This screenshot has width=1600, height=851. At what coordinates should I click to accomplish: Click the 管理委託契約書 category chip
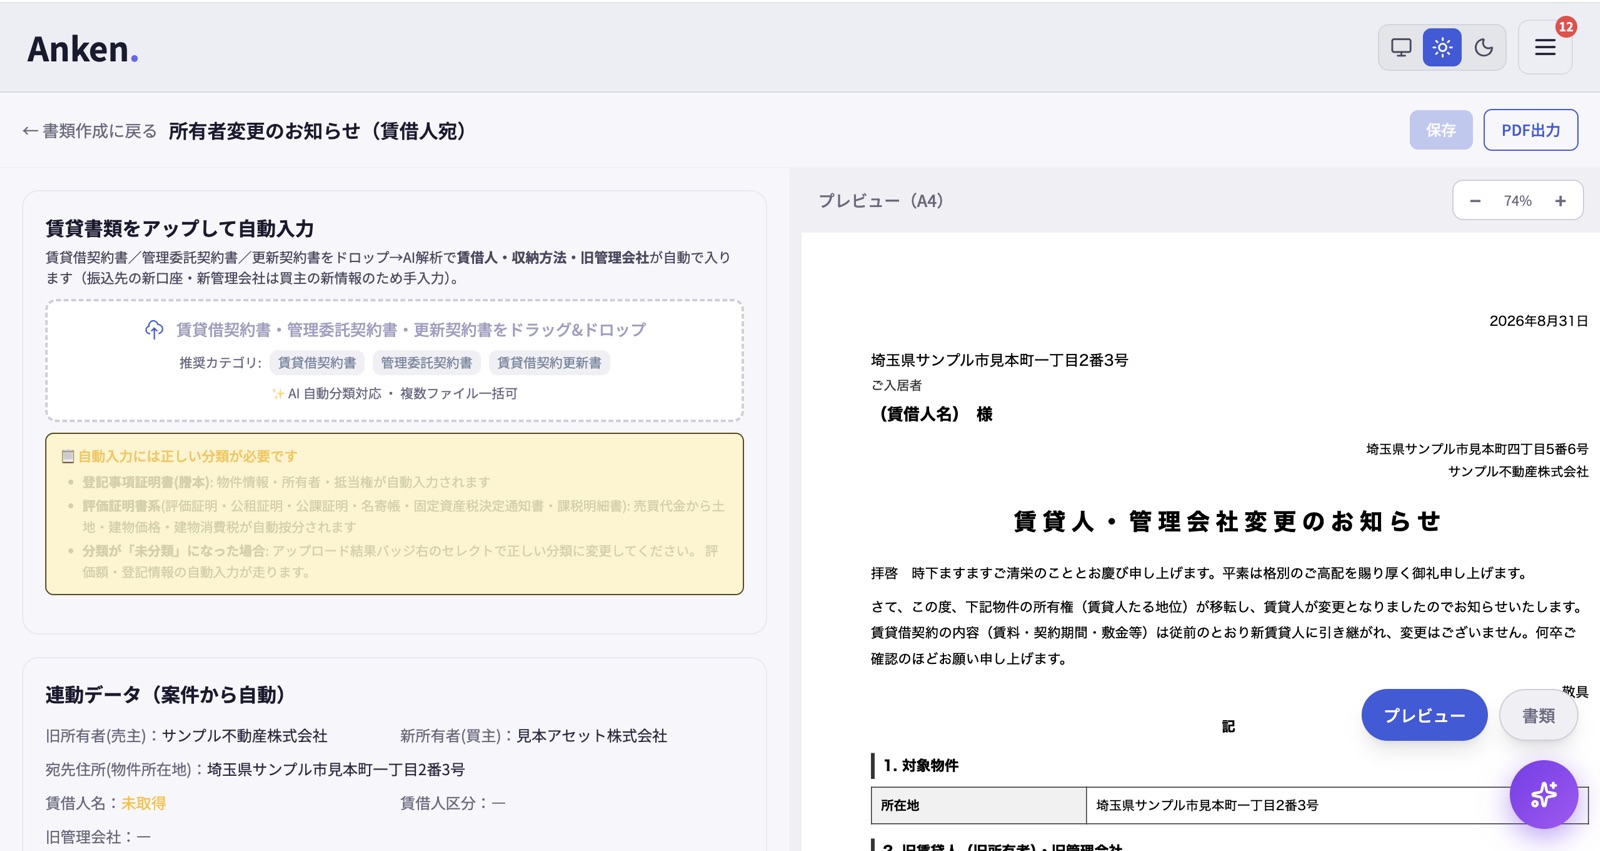(426, 363)
